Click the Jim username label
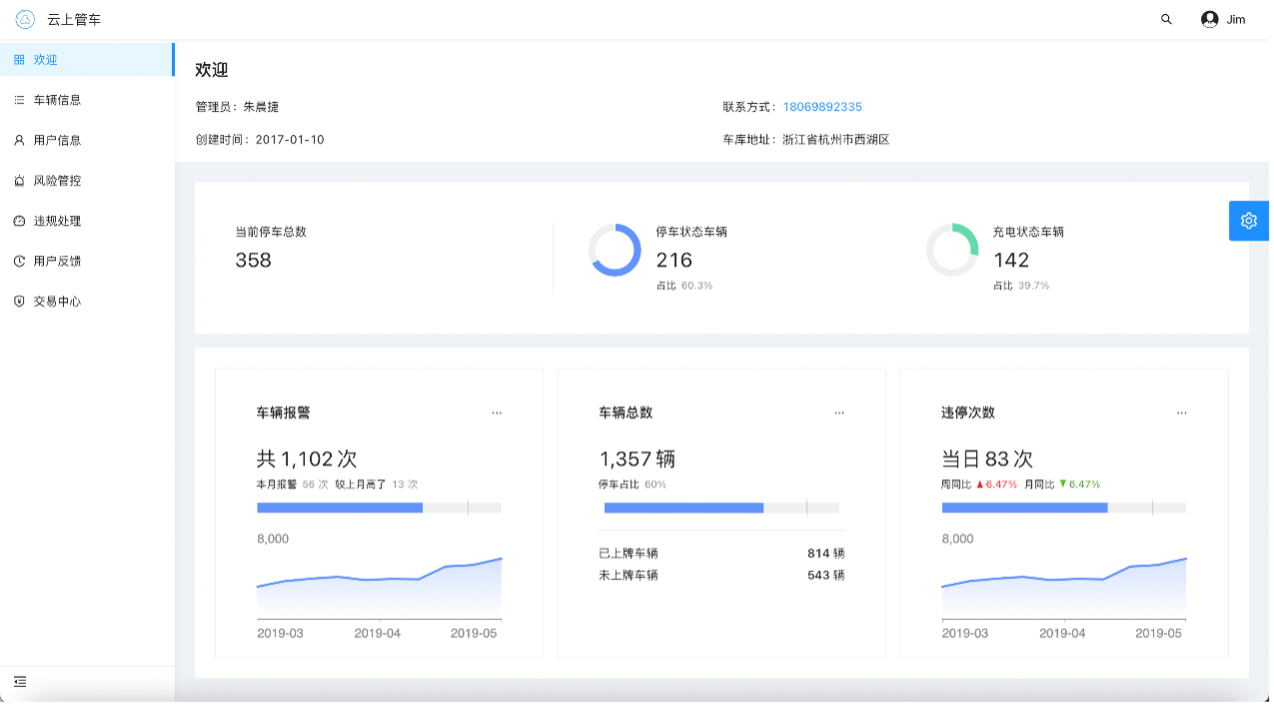This screenshot has width=1274, height=705. (x=1236, y=19)
